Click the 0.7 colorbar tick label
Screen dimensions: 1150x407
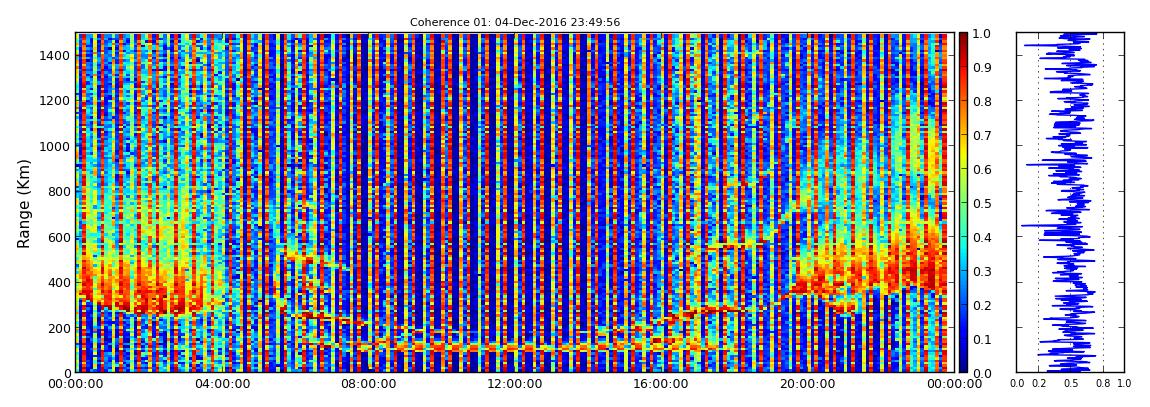coord(980,135)
